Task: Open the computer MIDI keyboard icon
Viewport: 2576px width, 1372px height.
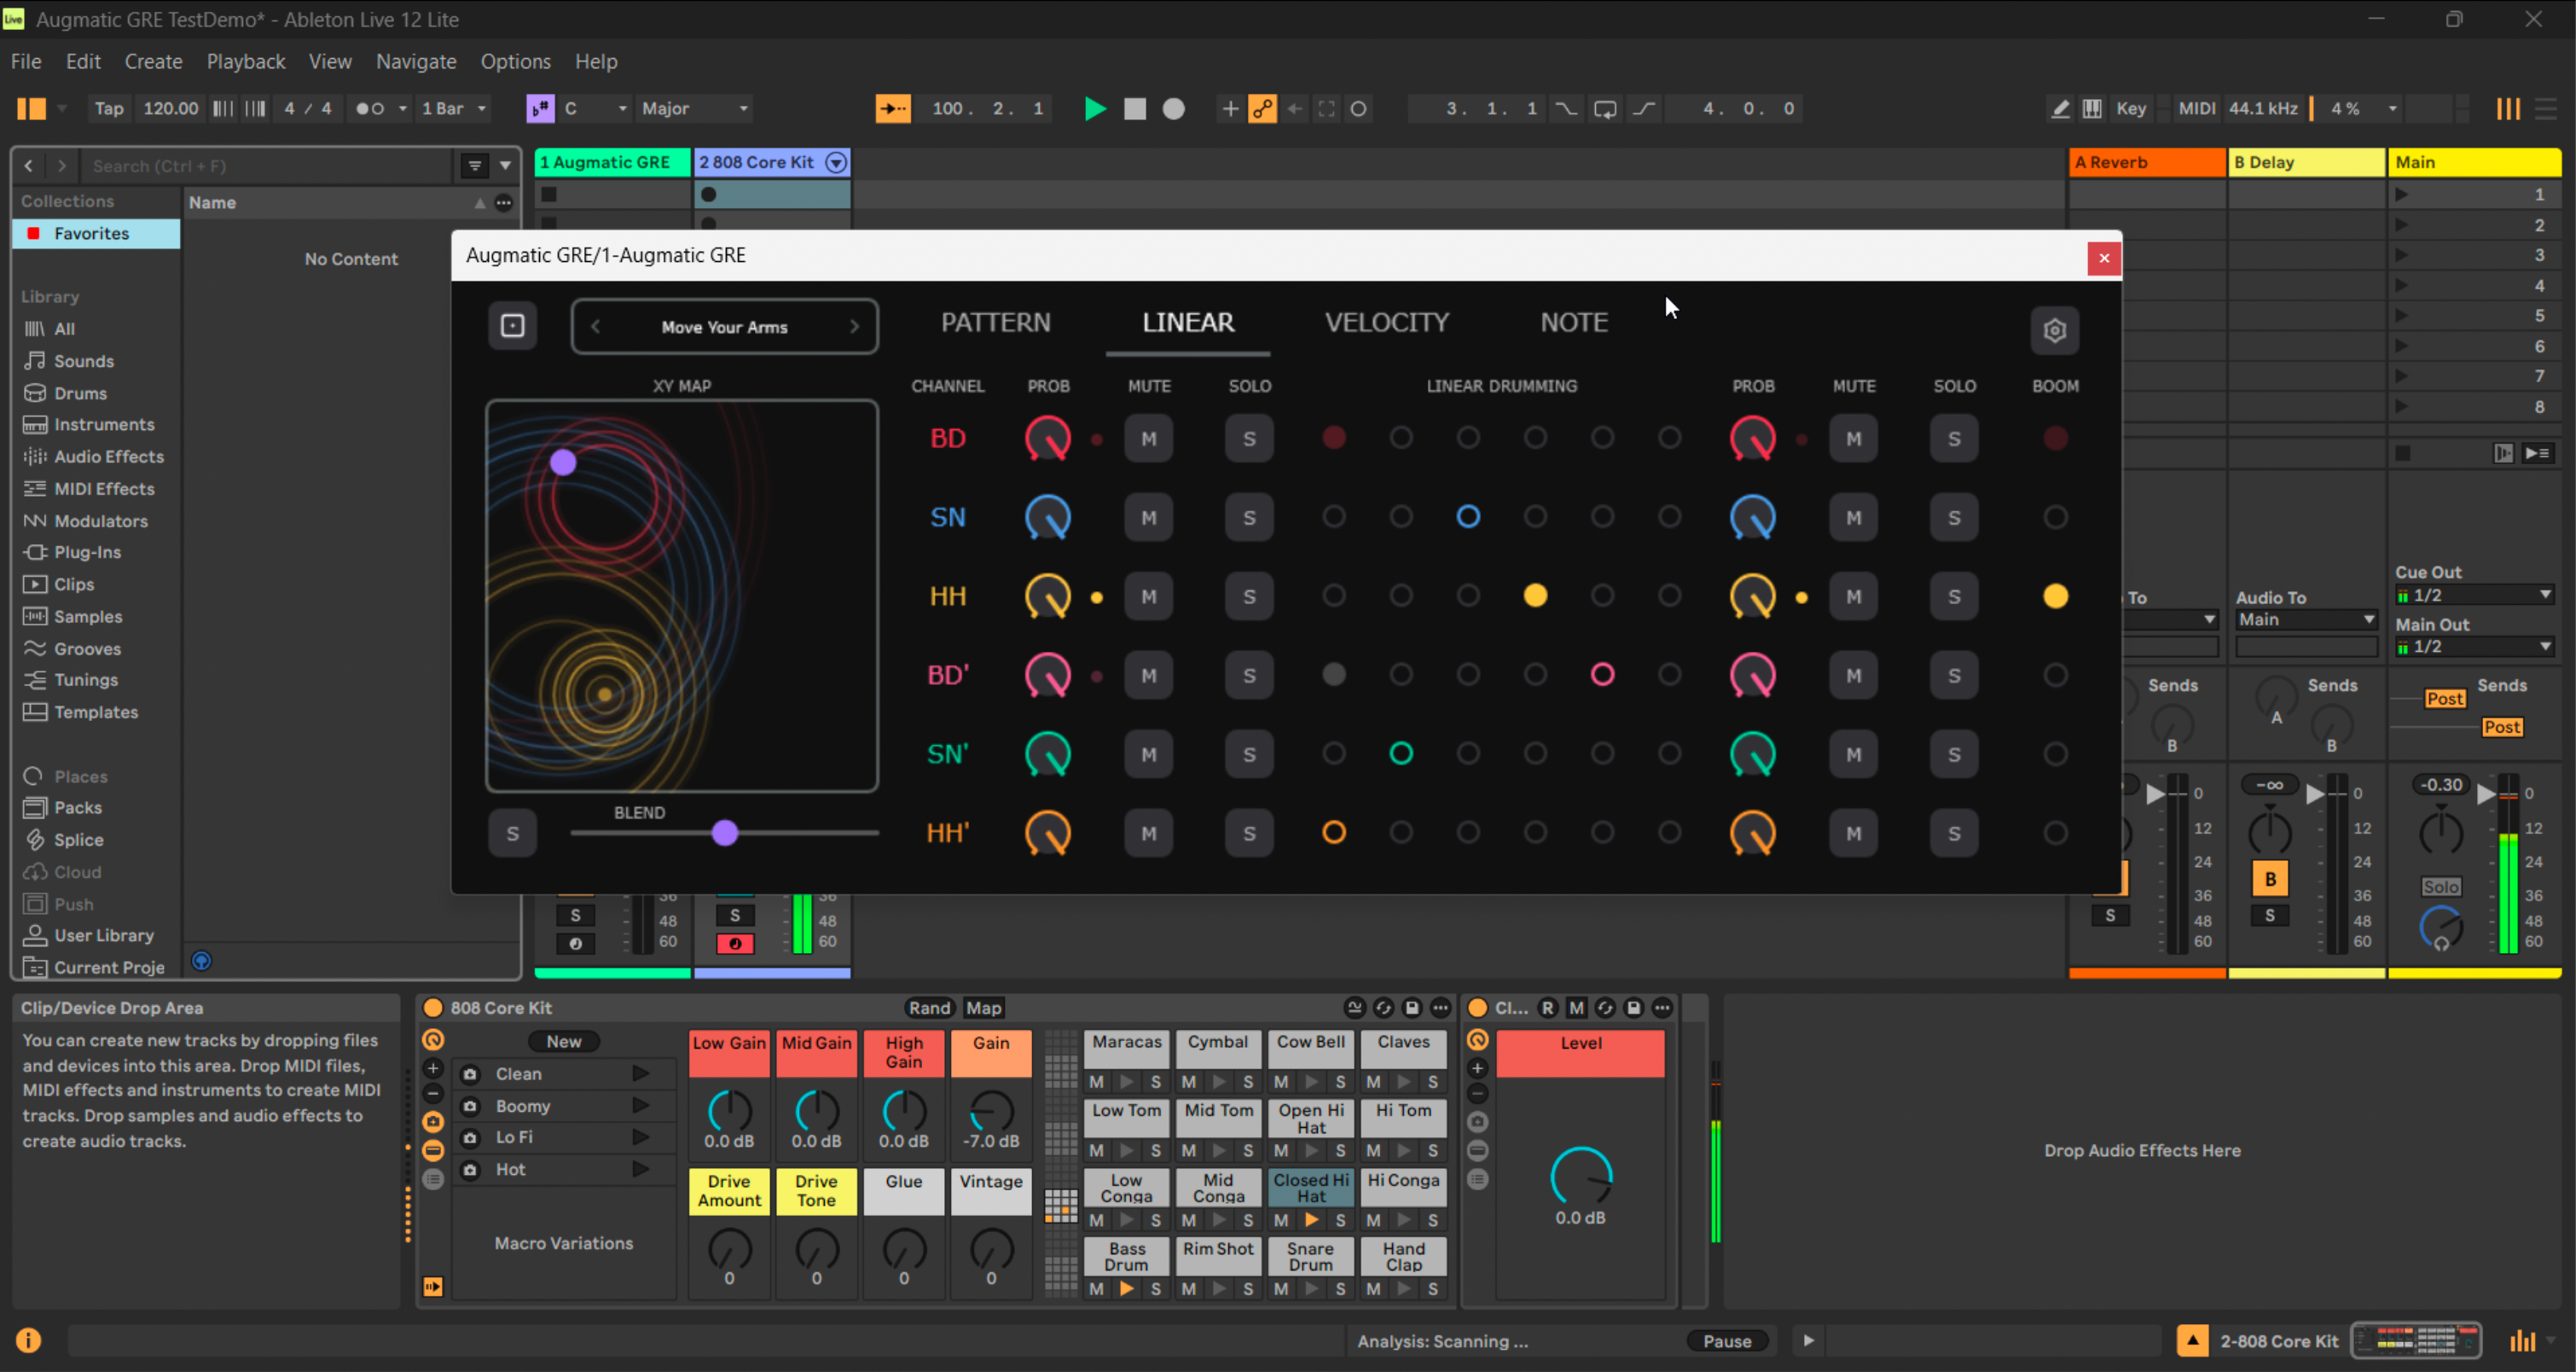Action: (x=2092, y=108)
